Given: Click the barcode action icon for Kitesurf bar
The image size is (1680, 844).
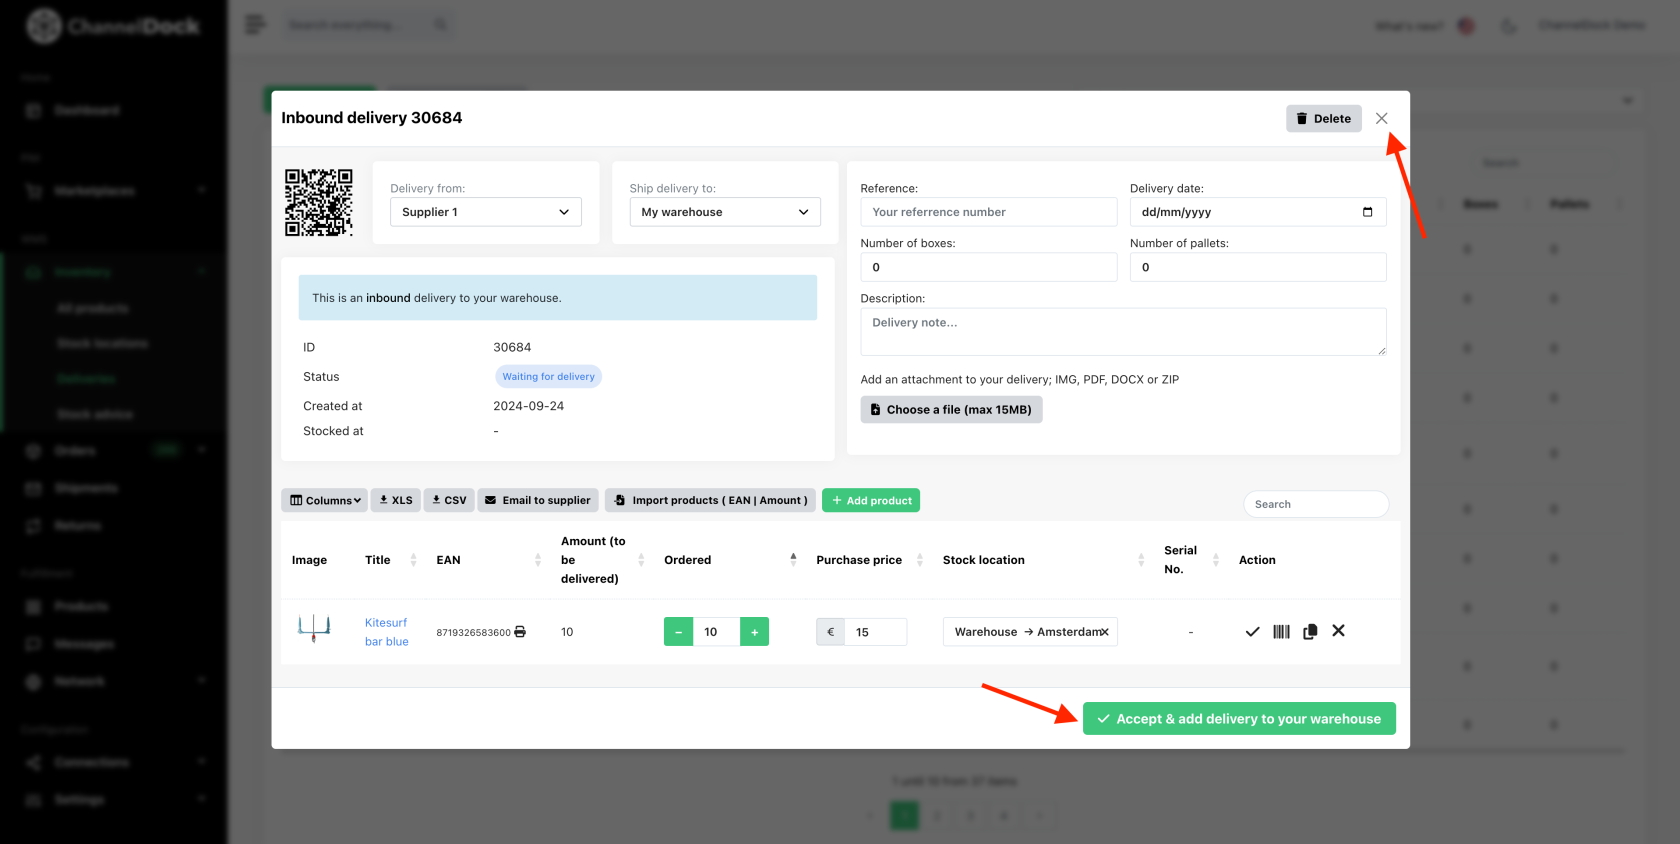Looking at the screenshot, I should [1281, 632].
